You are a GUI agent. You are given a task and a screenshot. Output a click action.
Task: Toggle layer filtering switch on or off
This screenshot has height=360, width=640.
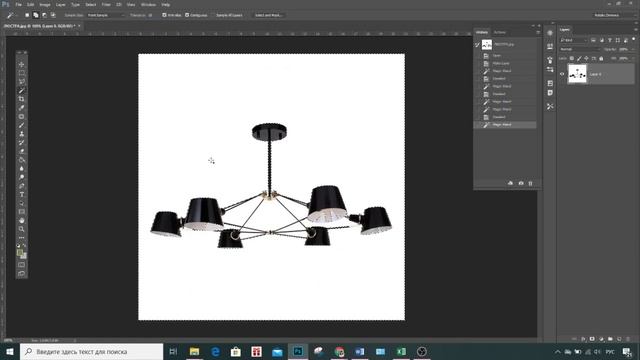coord(634,39)
